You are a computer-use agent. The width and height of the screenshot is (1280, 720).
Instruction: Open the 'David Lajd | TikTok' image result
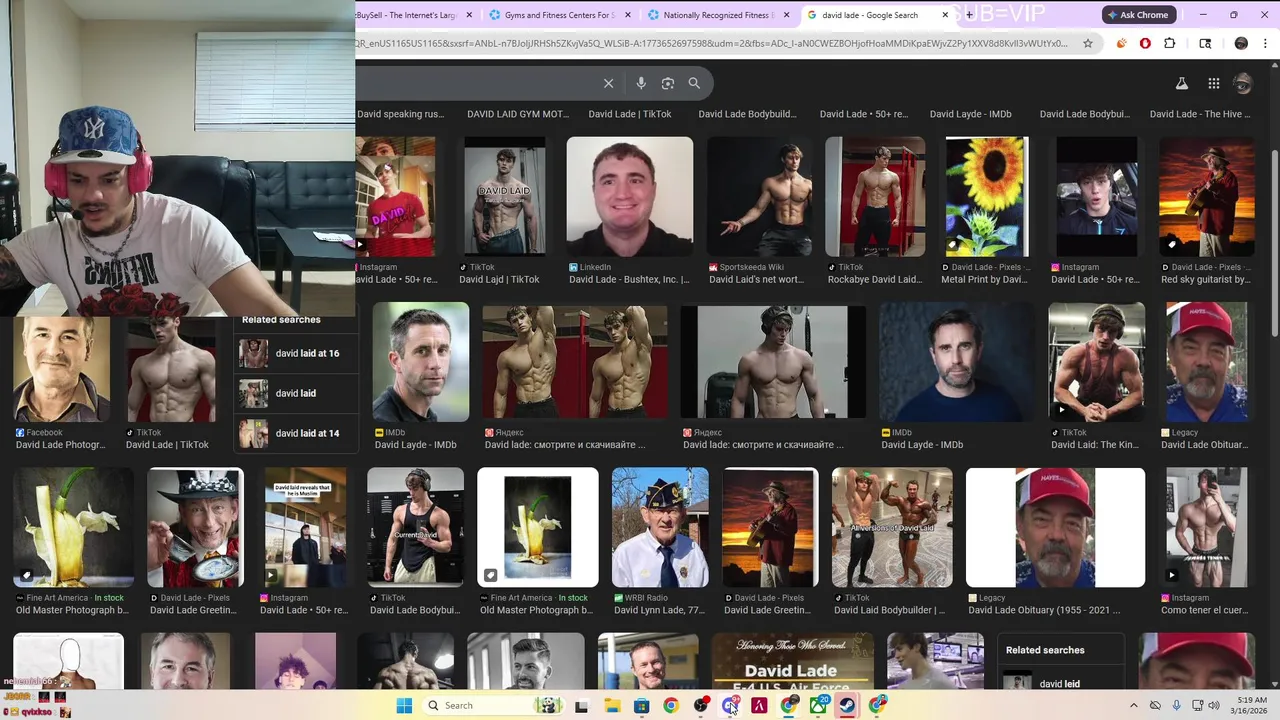tap(504, 196)
